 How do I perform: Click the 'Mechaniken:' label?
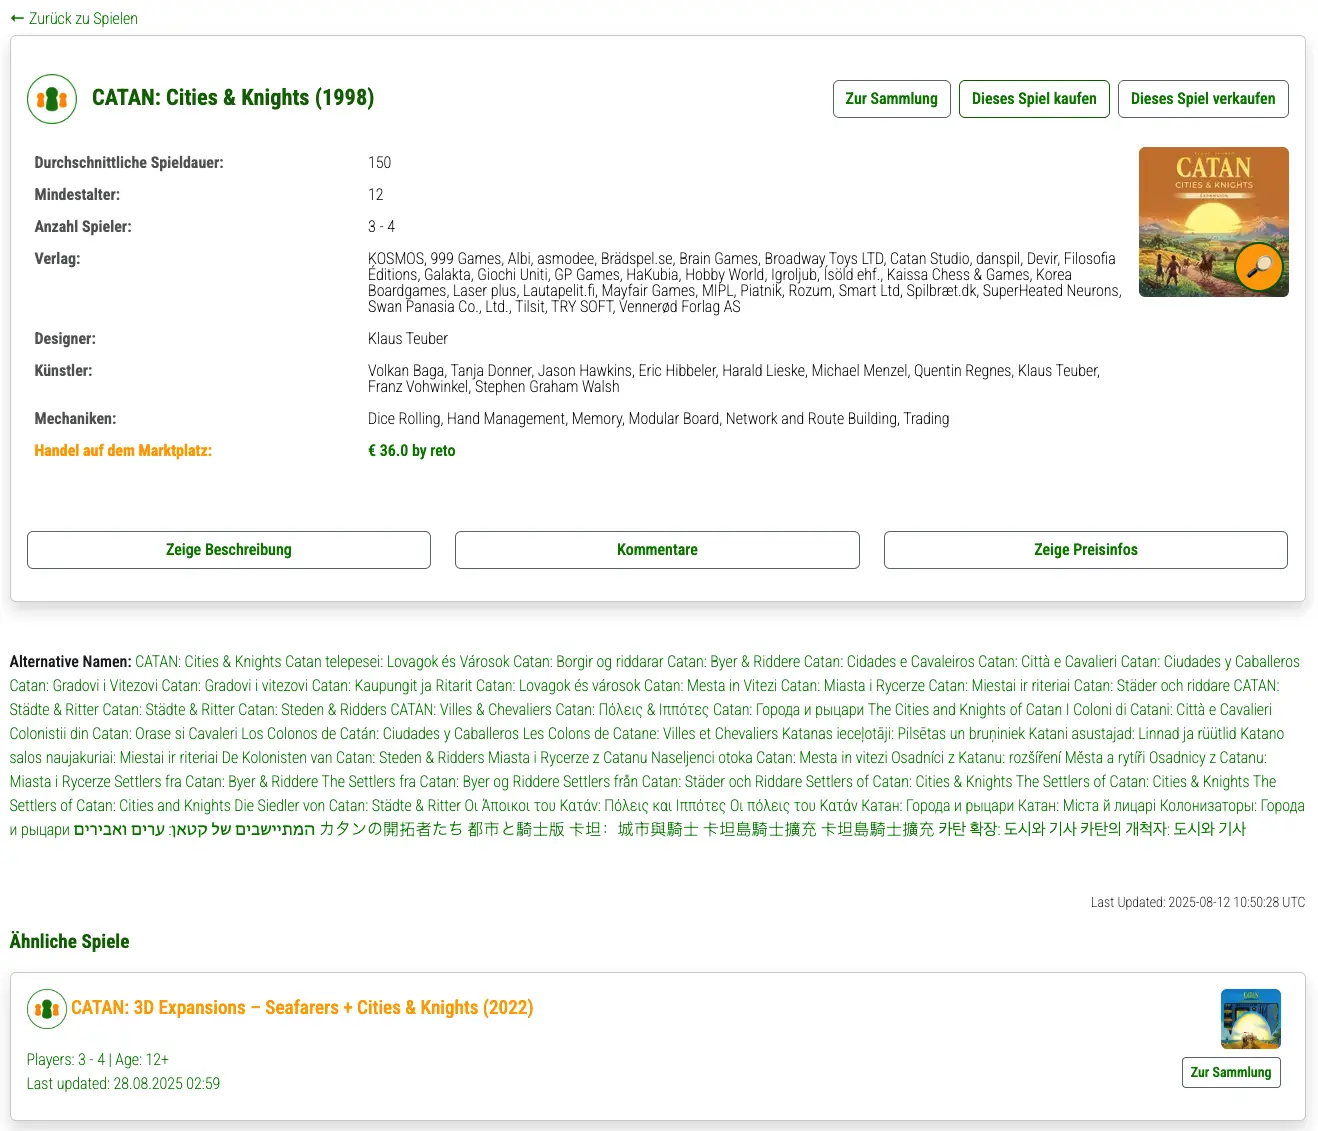(75, 419)
